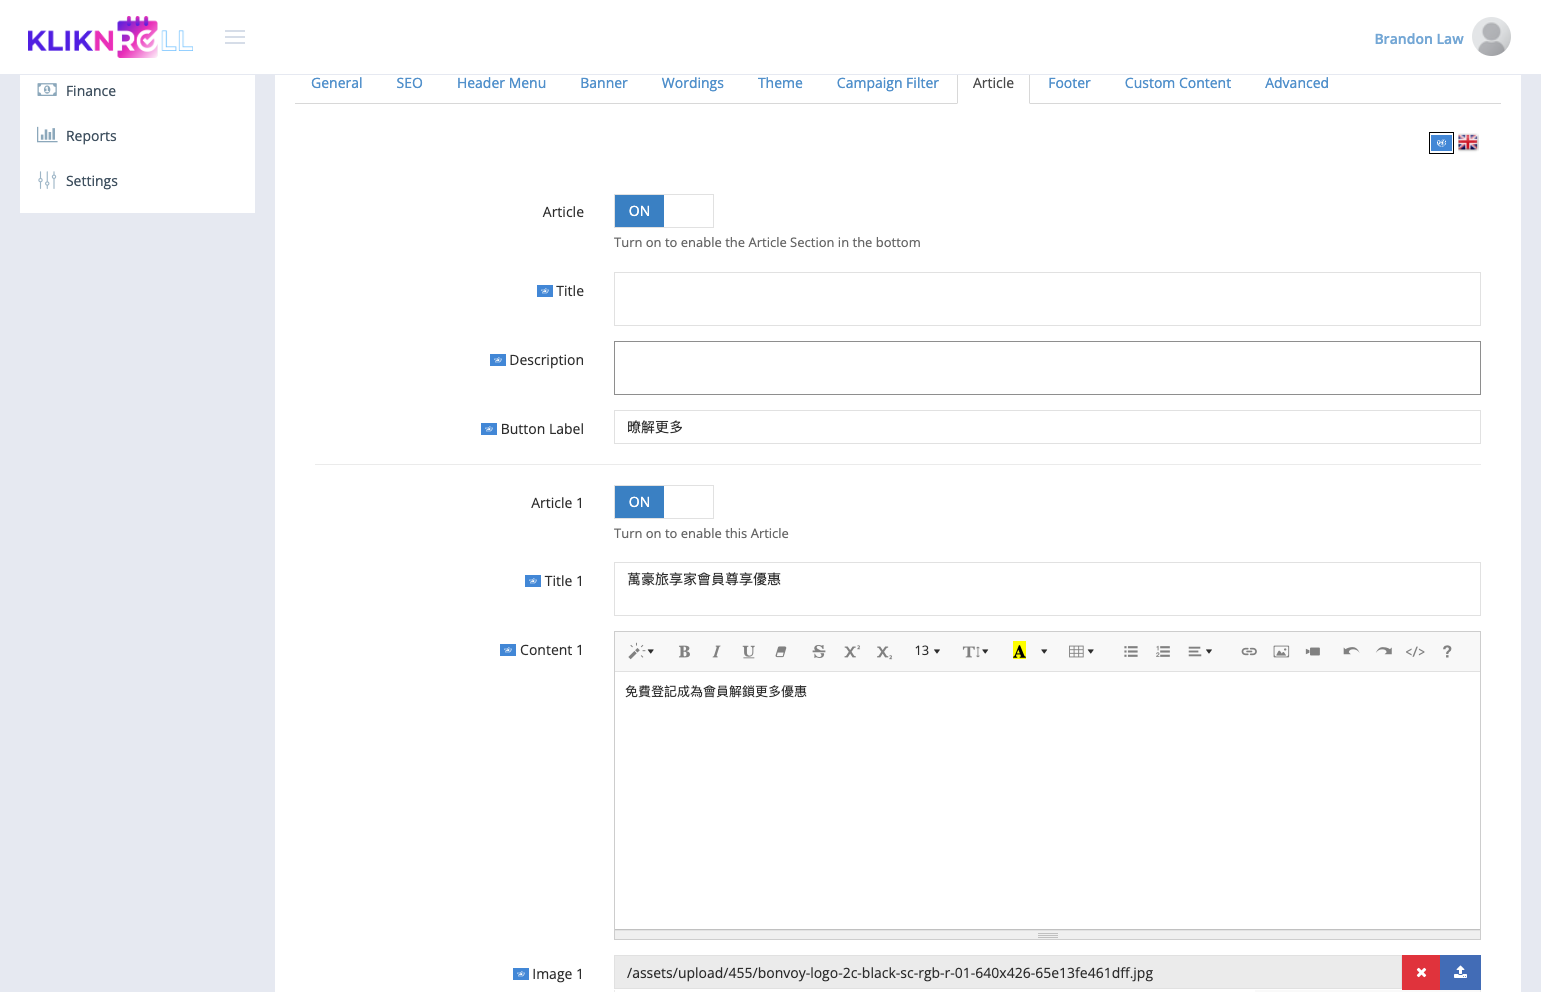The image size is (1541, 992).
Task: Select the English UK flag
Action: click(x=1468, y=143)
